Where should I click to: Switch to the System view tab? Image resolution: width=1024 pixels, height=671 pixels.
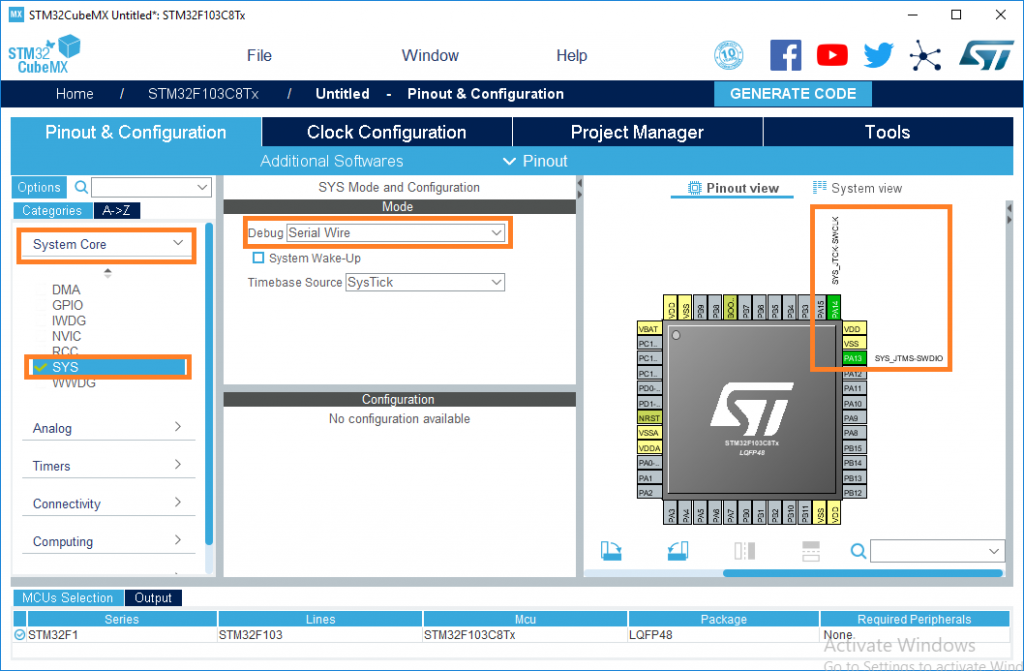pos(857,188)
